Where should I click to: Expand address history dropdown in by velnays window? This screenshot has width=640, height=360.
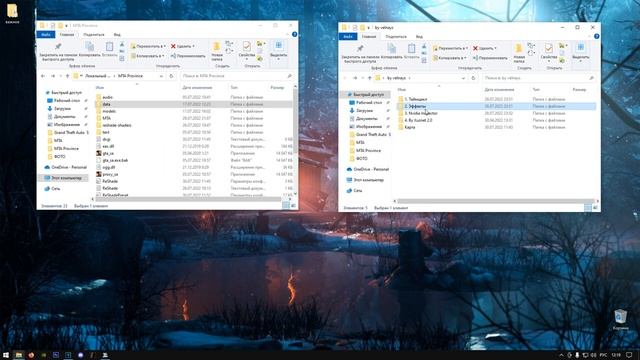464,78
